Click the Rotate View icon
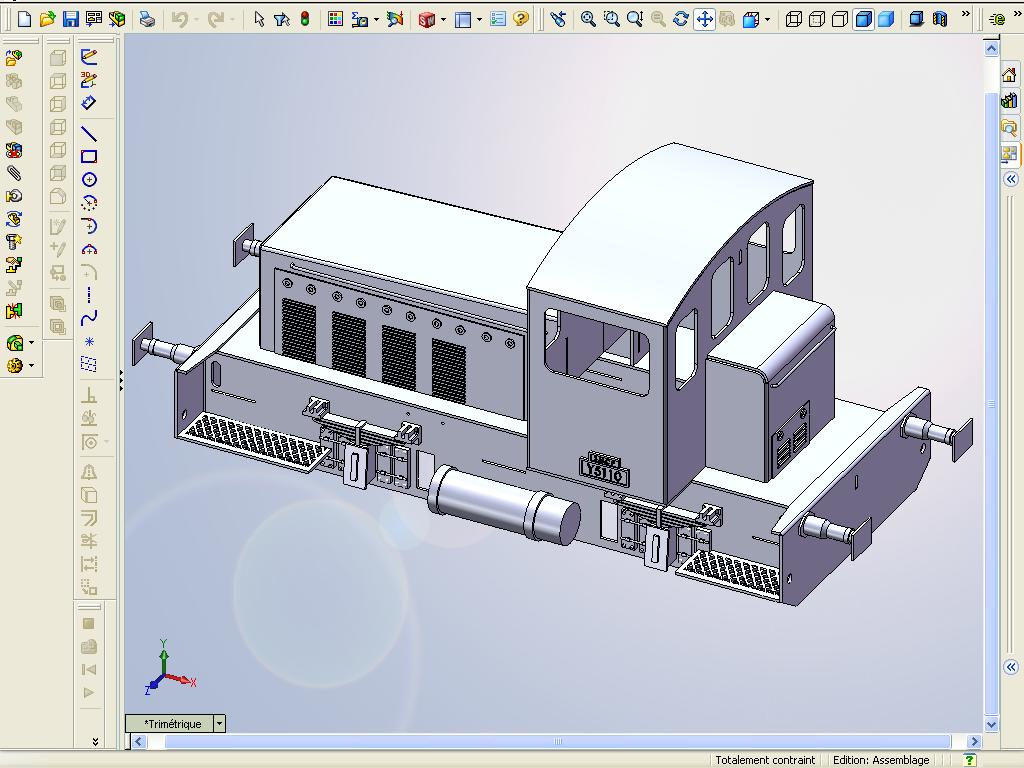This screenshot has height=768, width=1024. (x=680, y=19)
